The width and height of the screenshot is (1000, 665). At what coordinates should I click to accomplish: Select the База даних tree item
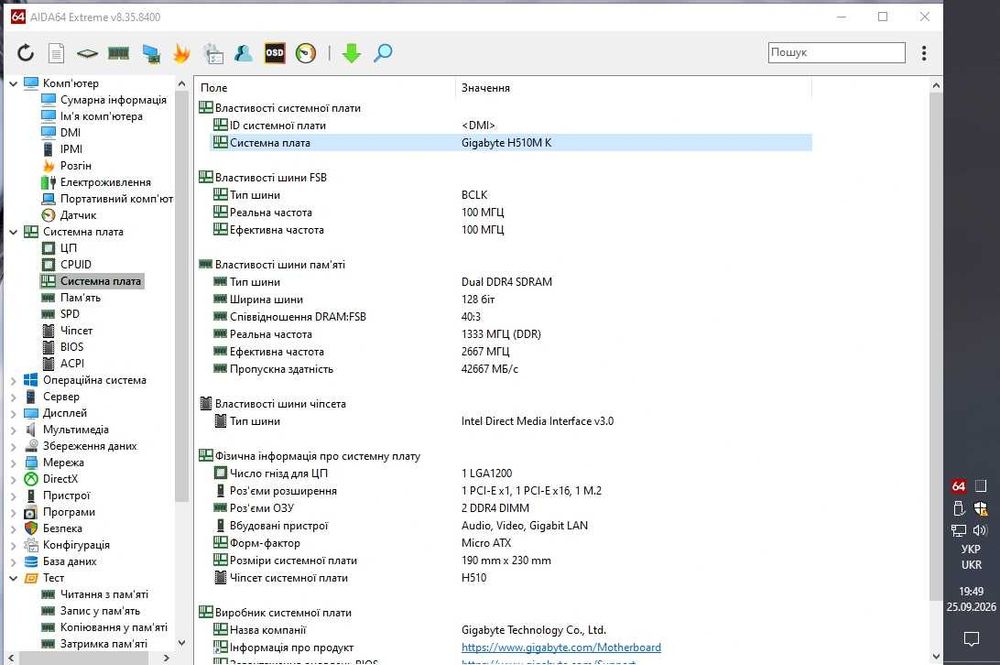[70, 562]
